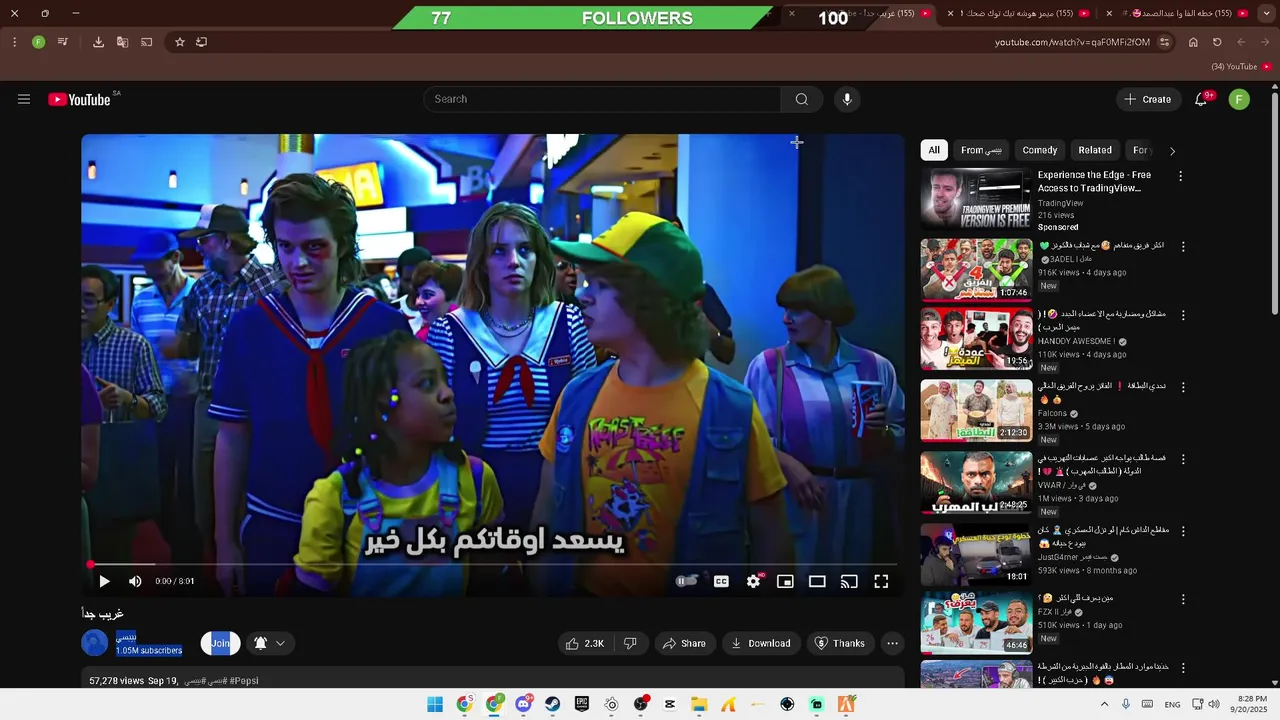
Task: Click the #Pepsi hashtag link
Action: coord(244,681)
